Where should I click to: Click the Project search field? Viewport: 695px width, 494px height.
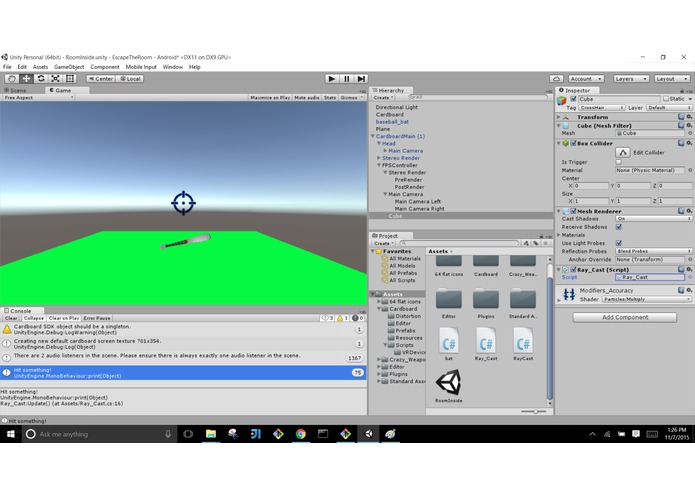coord(459,243)
